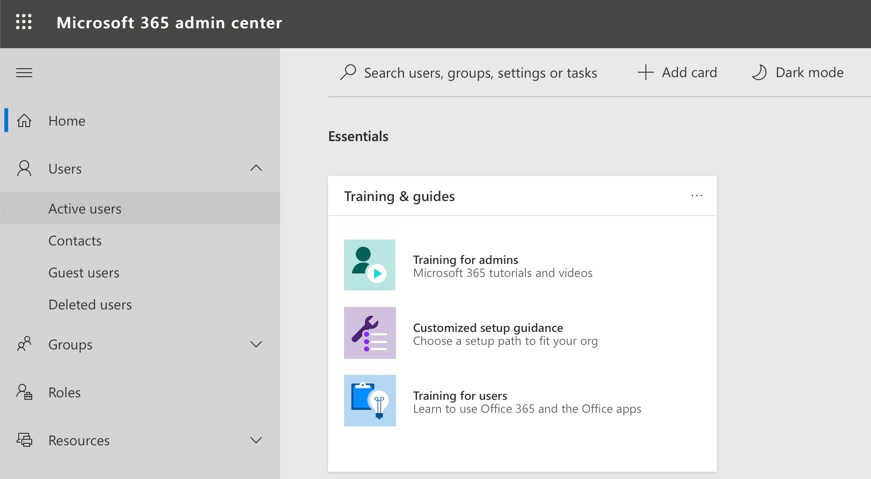Open Guest users page
This screenshot has height=479, width=871.
84,273
